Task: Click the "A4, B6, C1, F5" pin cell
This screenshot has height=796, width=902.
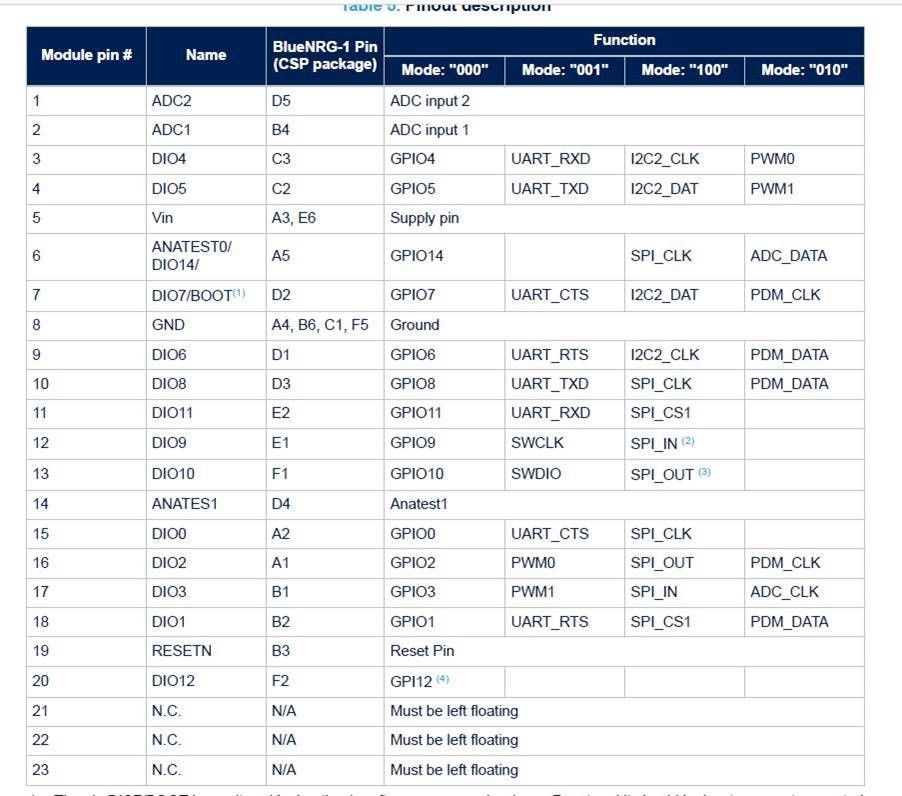Action: pyautogui.click(x=320, y=324)
